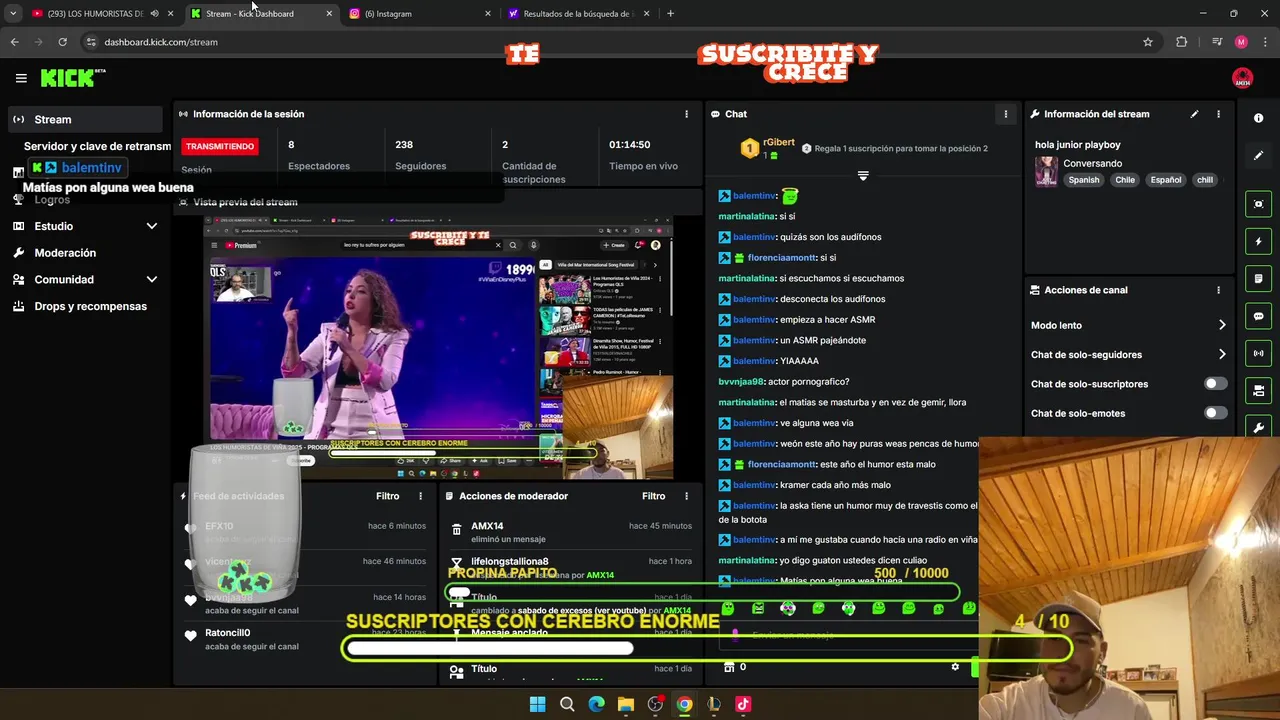Bookmark this page with star icon

(1148, 42)
